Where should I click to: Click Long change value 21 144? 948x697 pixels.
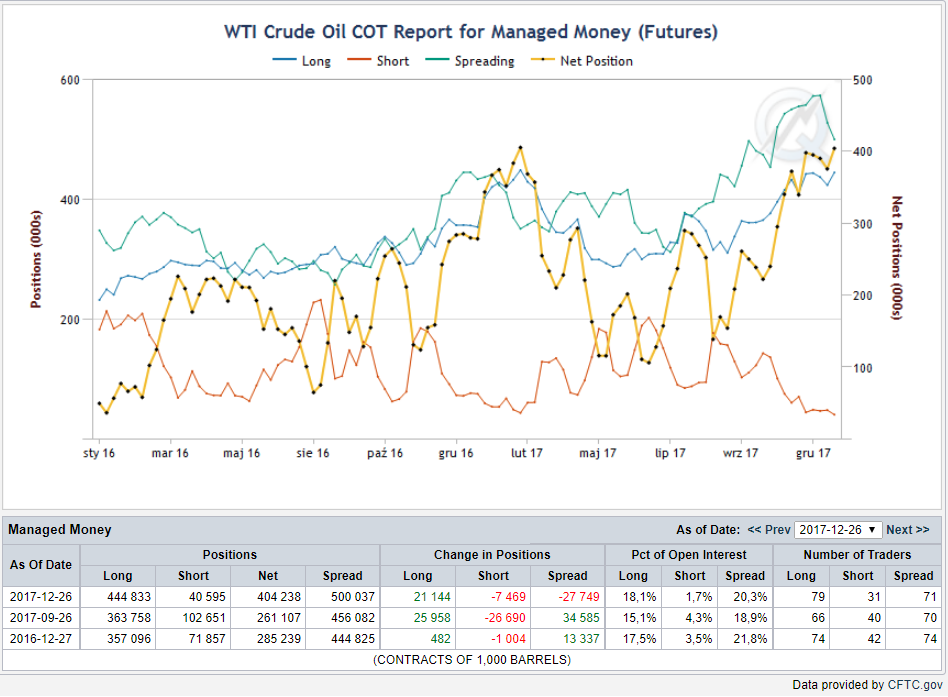pos(432,597)
